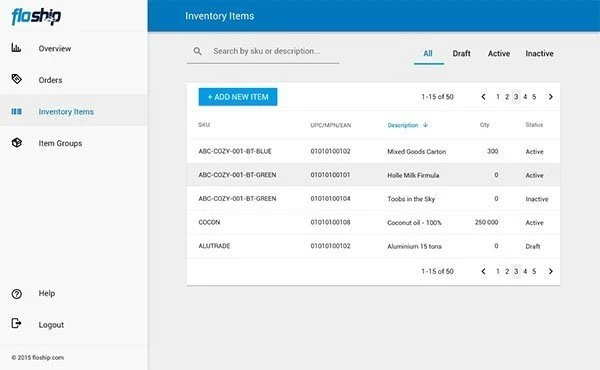This screenshot has width=600, height=370.
Task: Select page 2 in top pagination
Action: [x=507, y=97]
